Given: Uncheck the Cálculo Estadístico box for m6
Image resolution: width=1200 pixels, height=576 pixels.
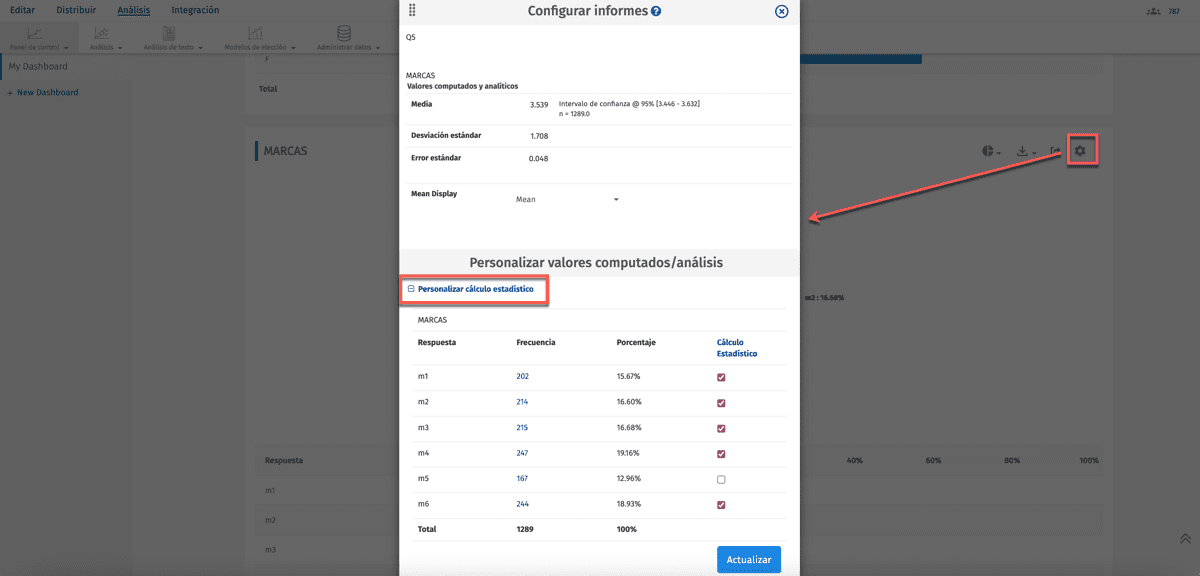Looking at the screenshot, I should point(721,506).
